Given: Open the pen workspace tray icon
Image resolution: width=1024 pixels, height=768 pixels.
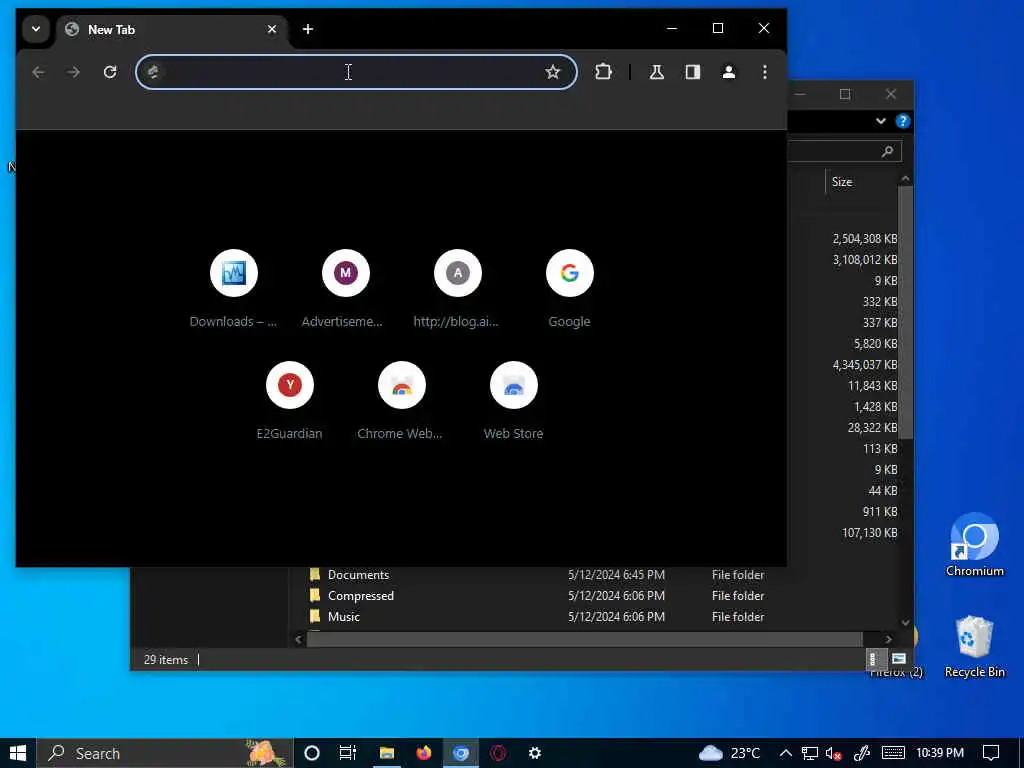Looking at the screenshot, I should tap(862, 753).
